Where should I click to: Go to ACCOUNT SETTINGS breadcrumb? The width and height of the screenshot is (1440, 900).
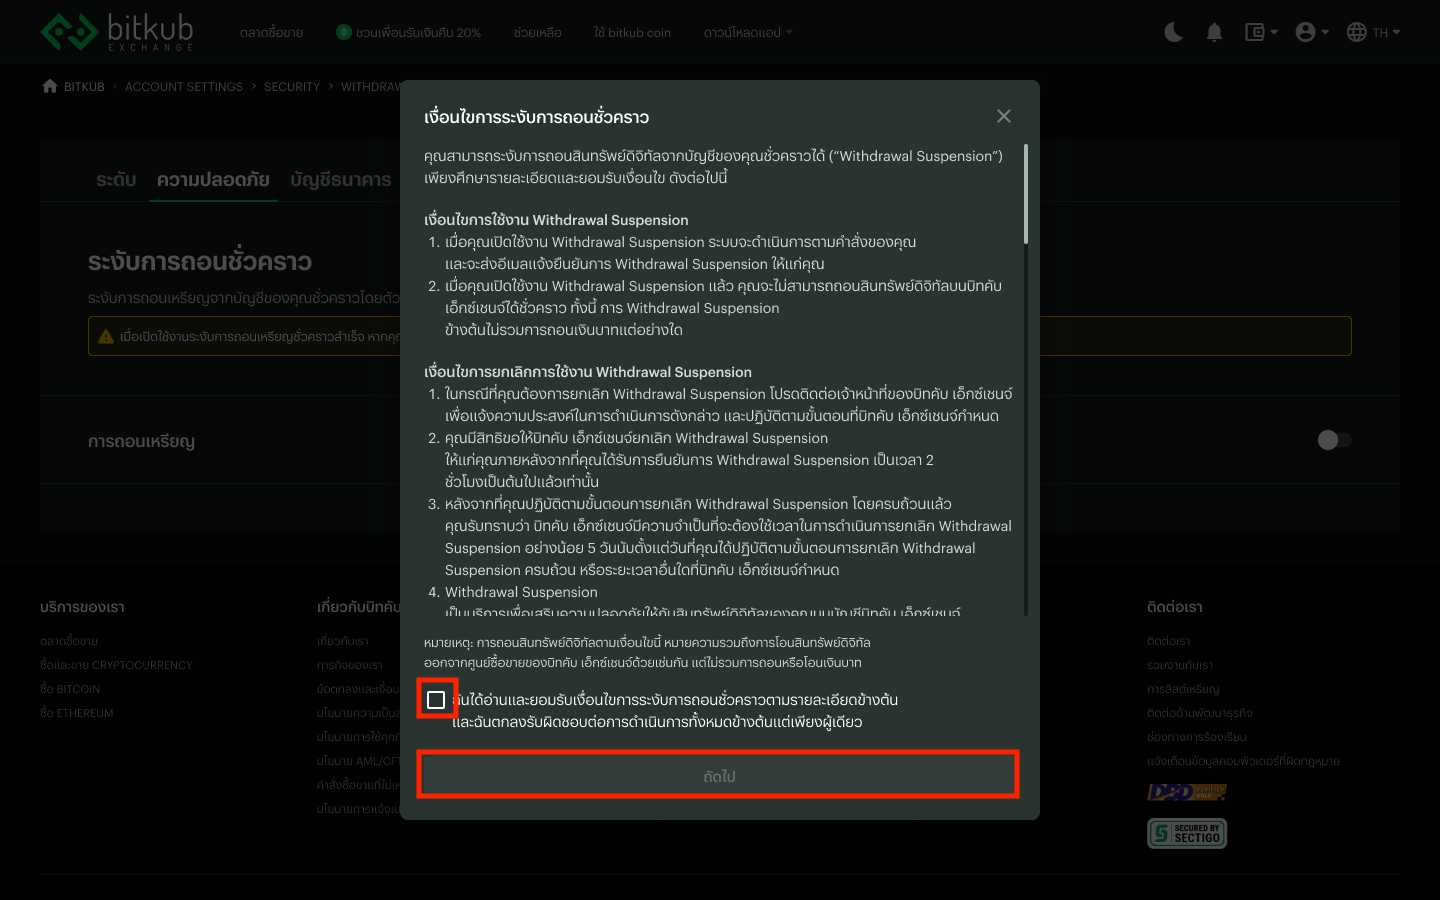pos(184,87)
